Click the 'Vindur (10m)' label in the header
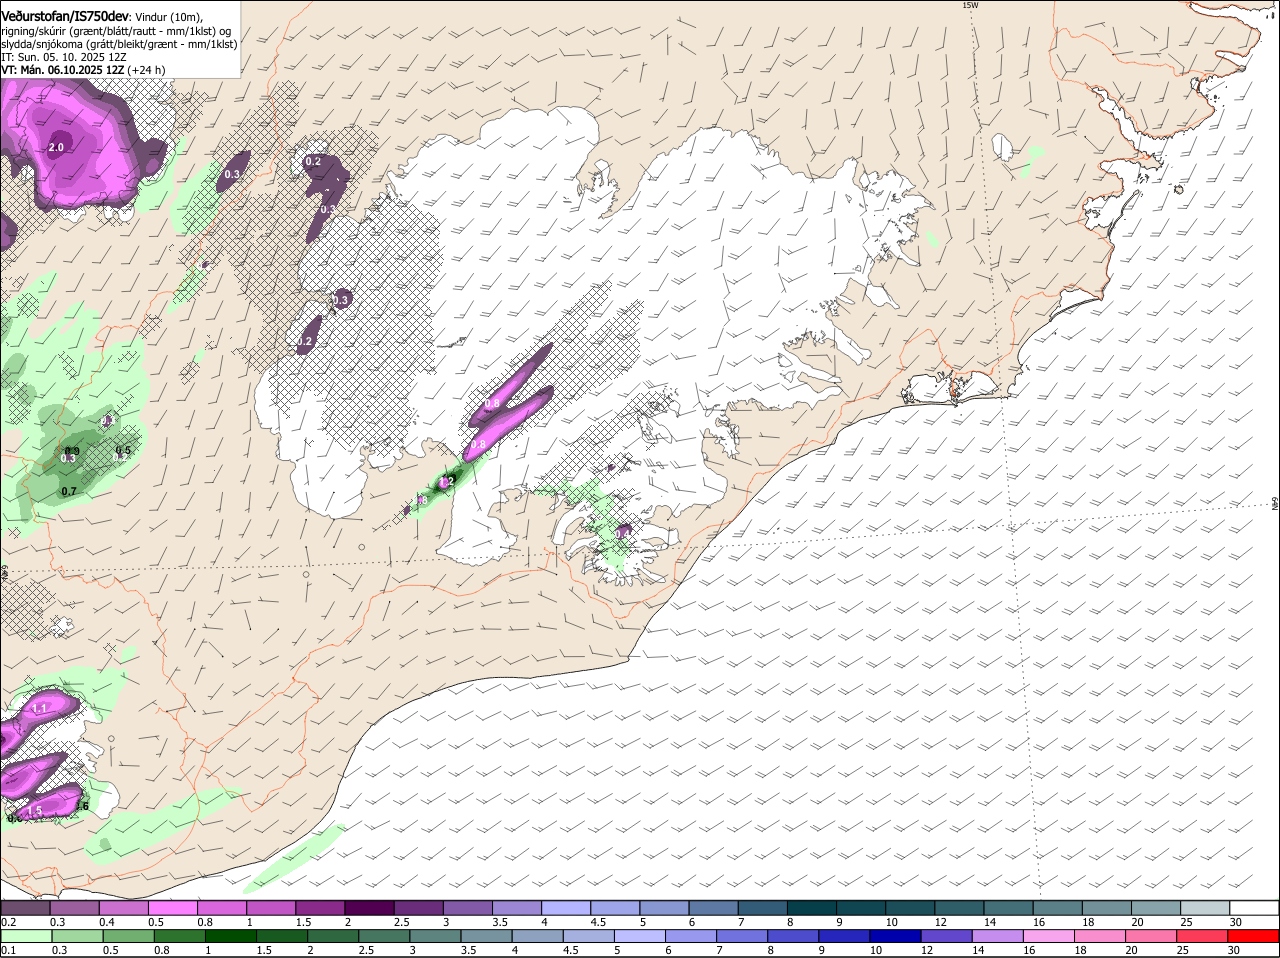This screenshot has width=1280, height=958. click(x=168, y=18)
